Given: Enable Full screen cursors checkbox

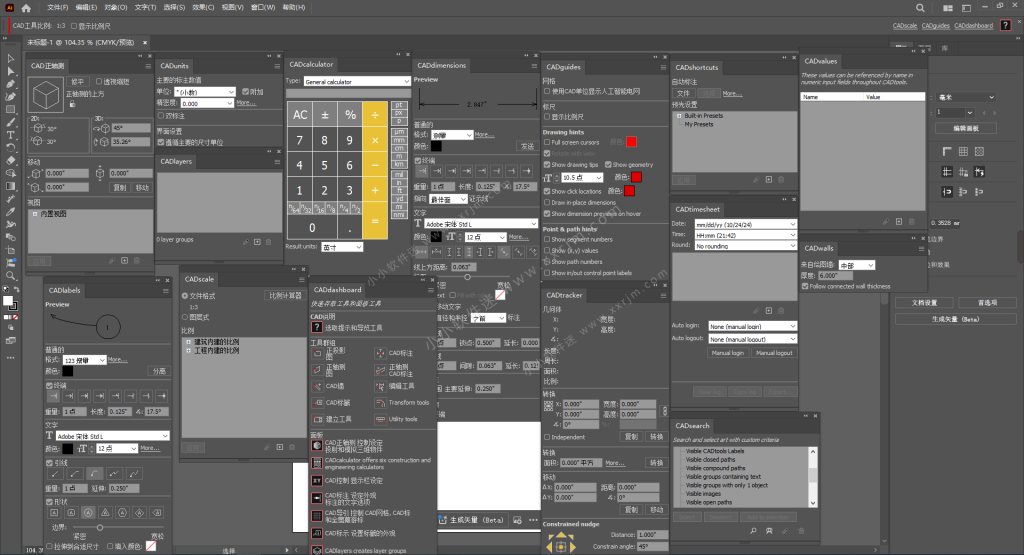Looking at the screenshot, I should coord(547,142).
